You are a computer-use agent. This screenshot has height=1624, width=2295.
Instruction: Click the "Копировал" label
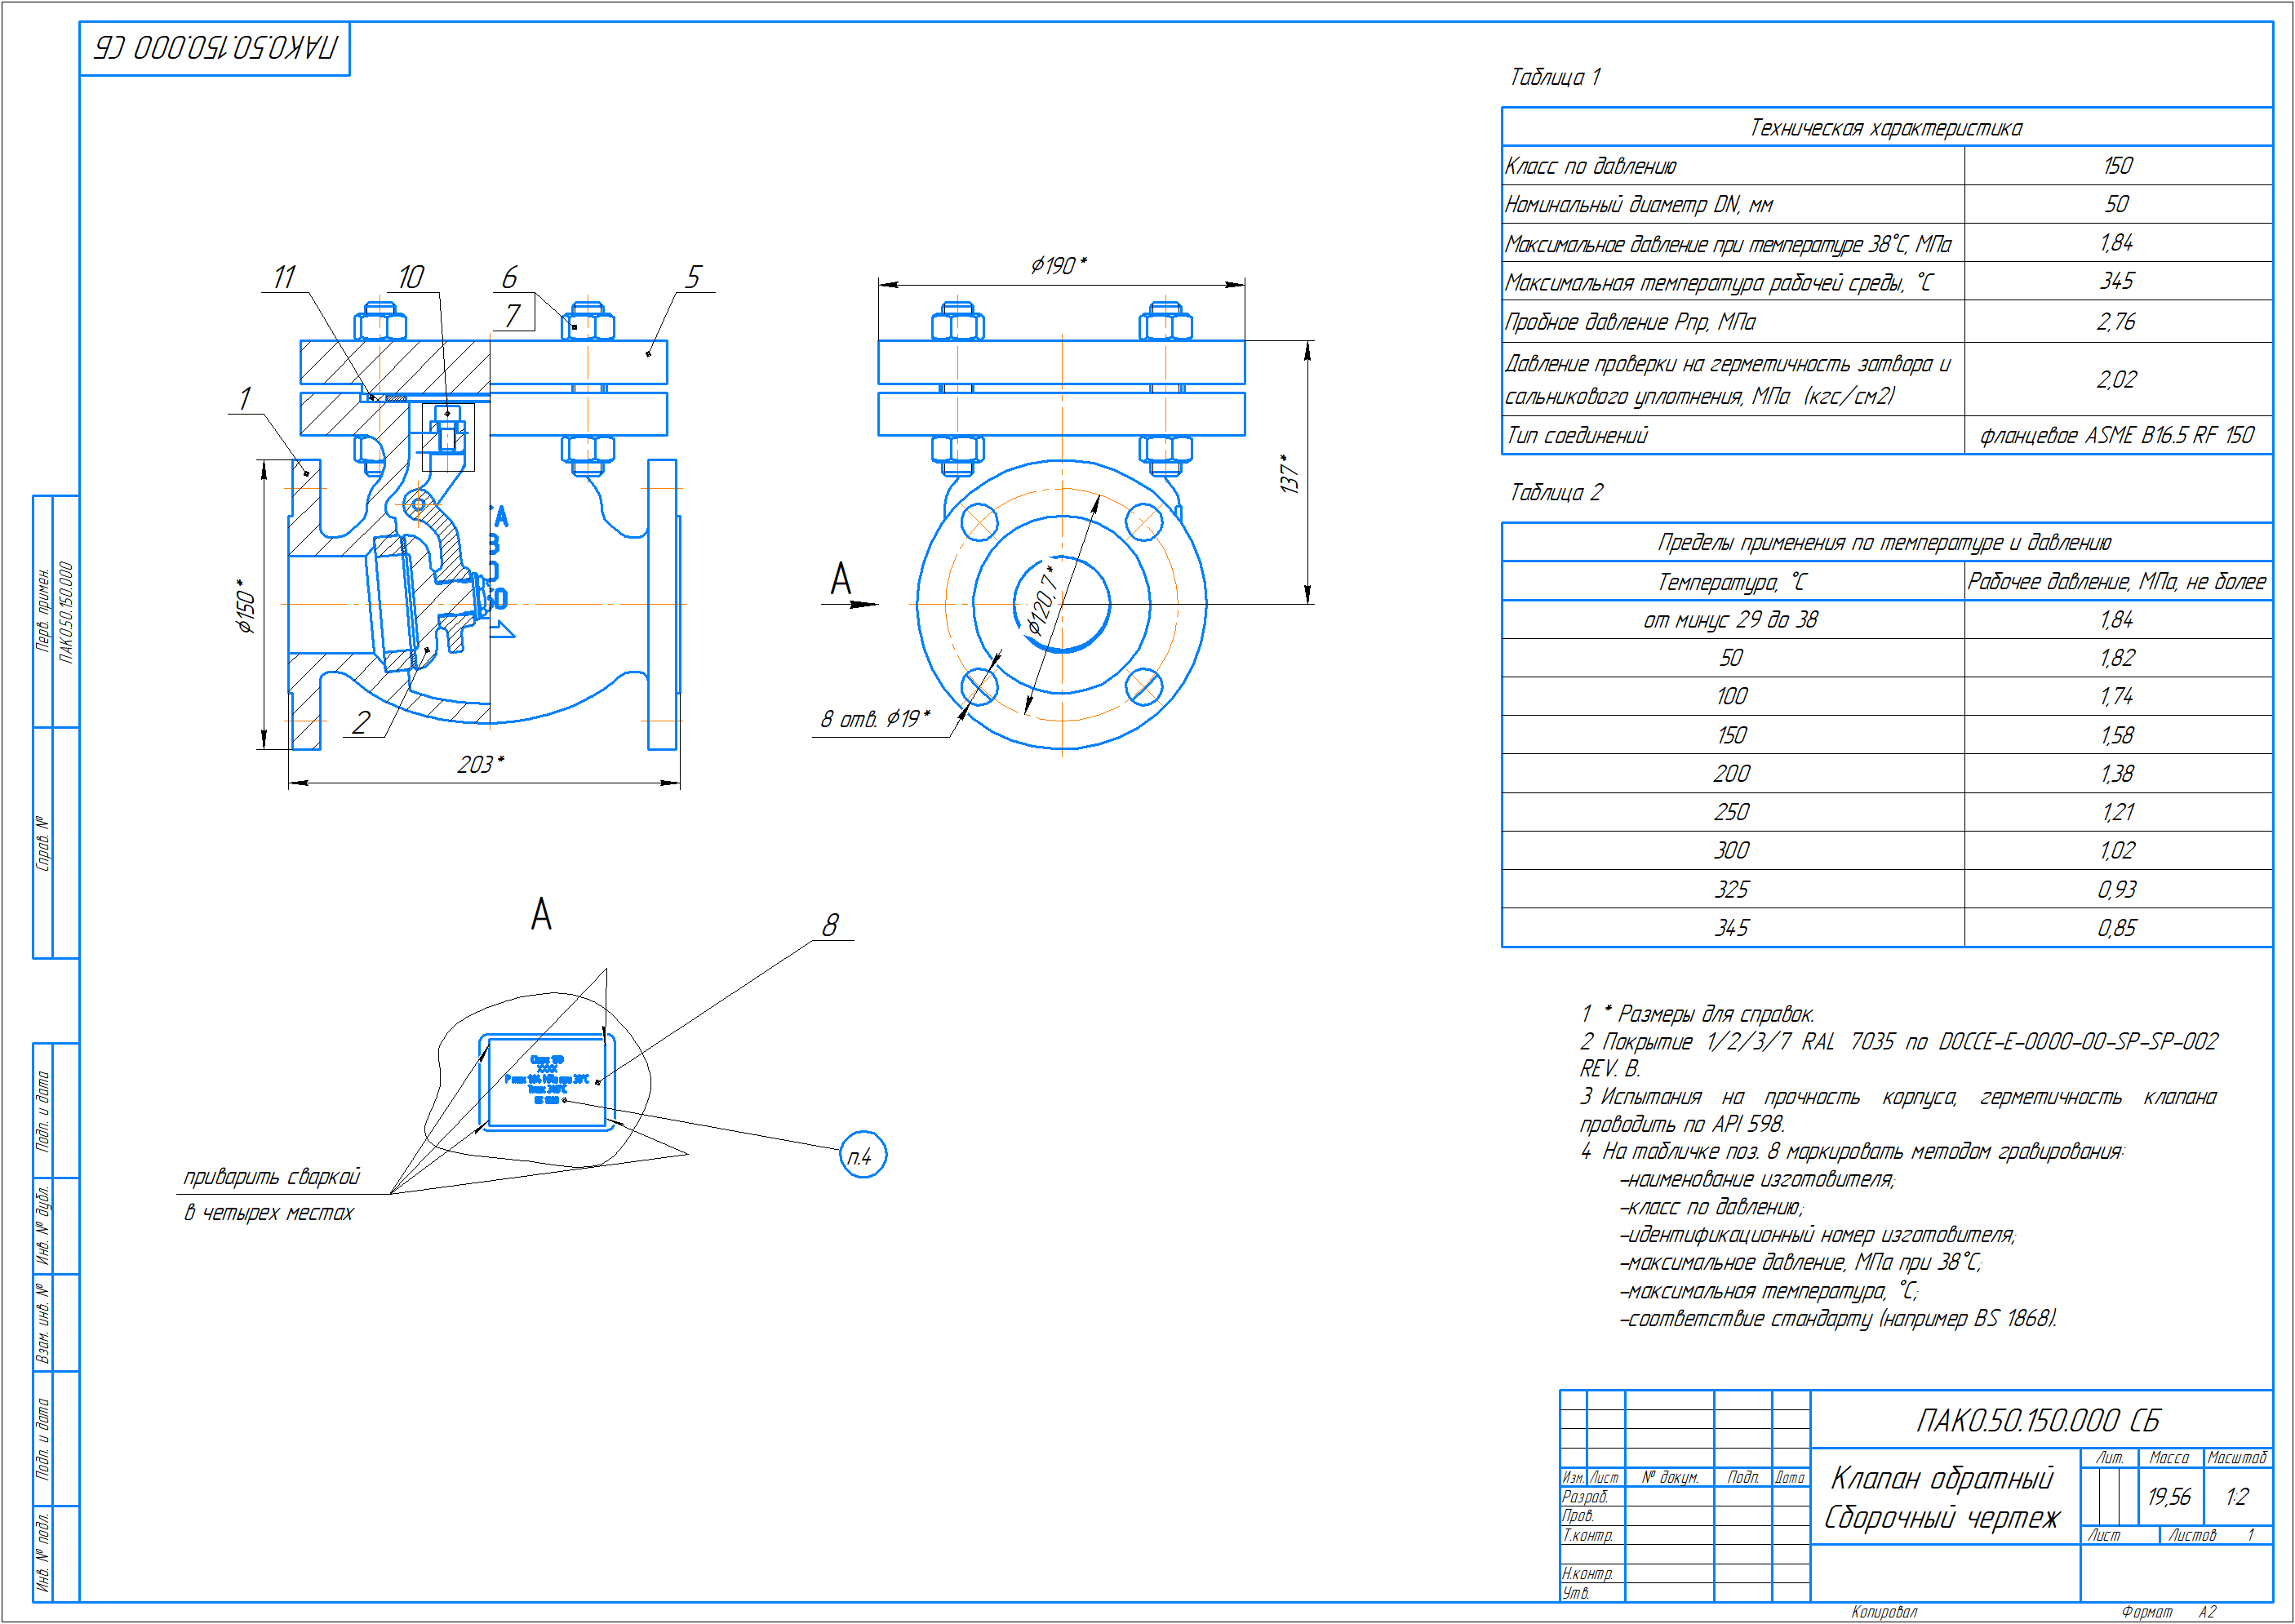click(1884, 1612)
